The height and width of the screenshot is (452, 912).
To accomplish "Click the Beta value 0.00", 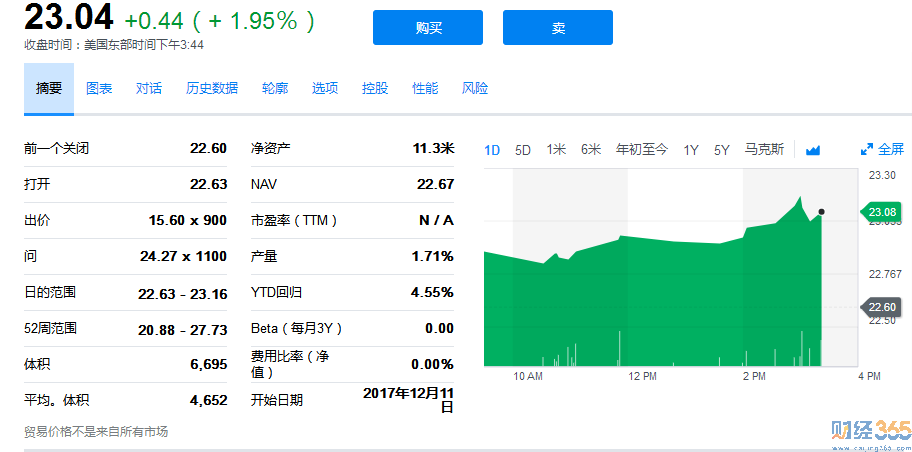I will pos(439,328).
